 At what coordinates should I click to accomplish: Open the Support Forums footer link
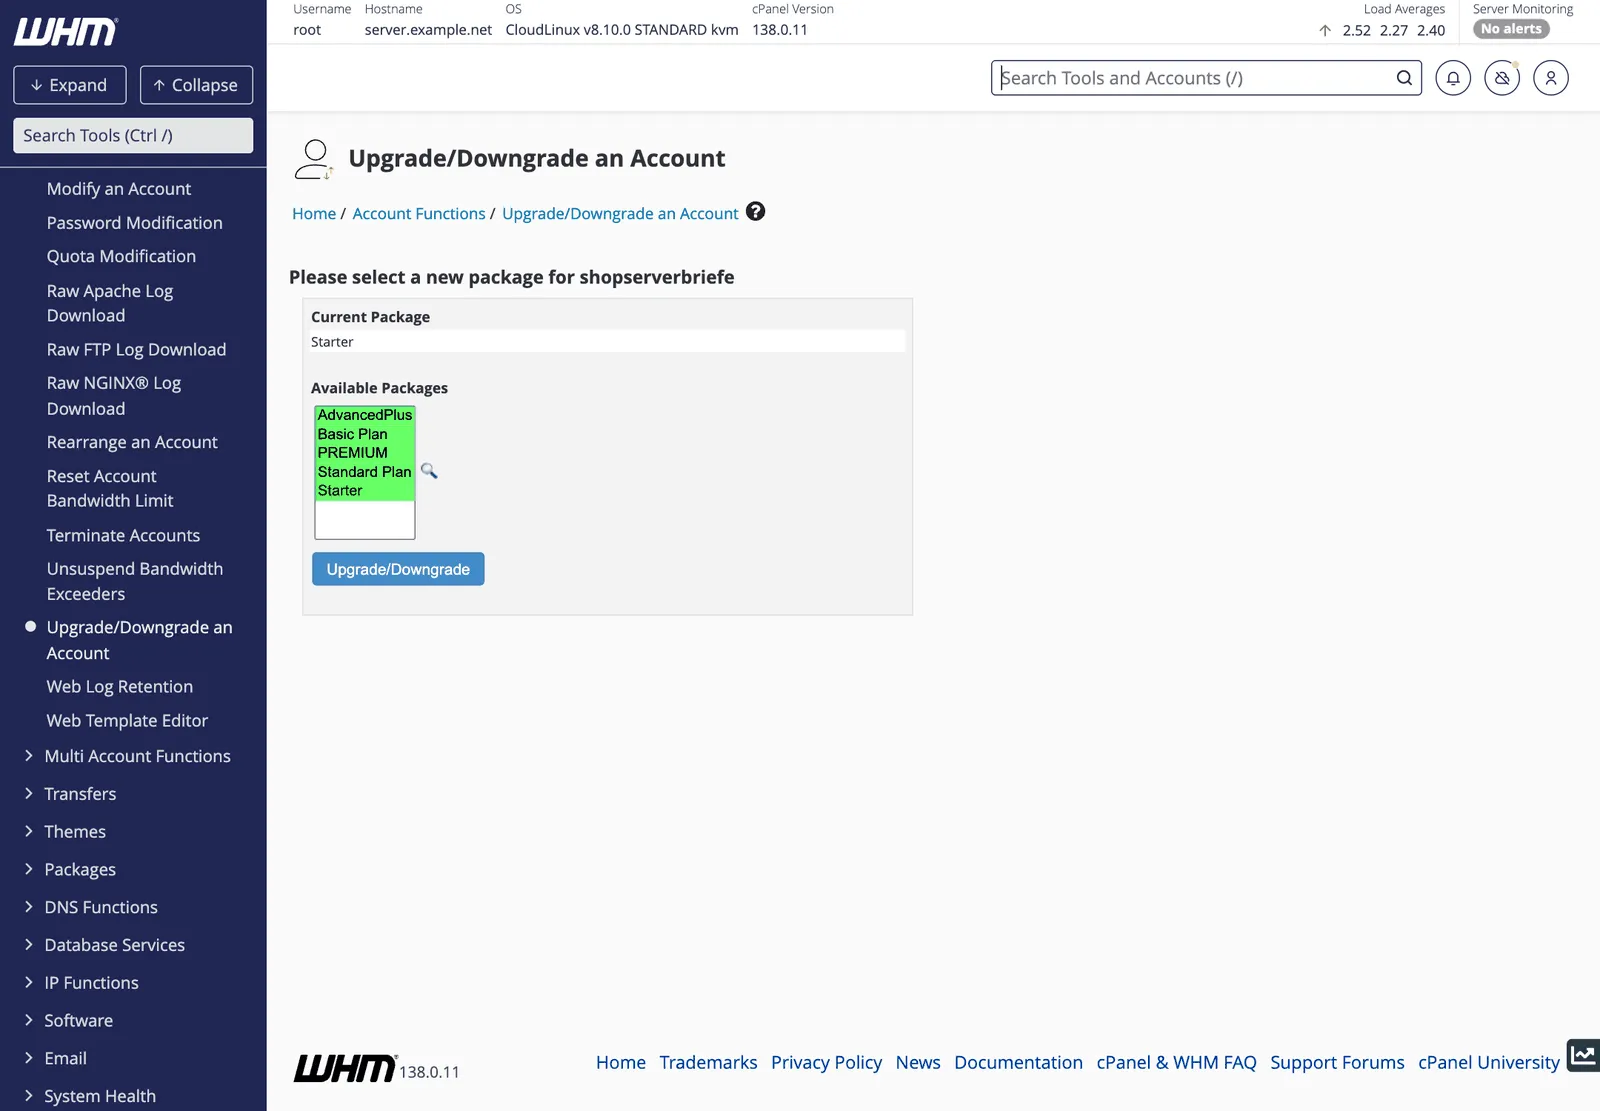[x=1337, y=1063]
